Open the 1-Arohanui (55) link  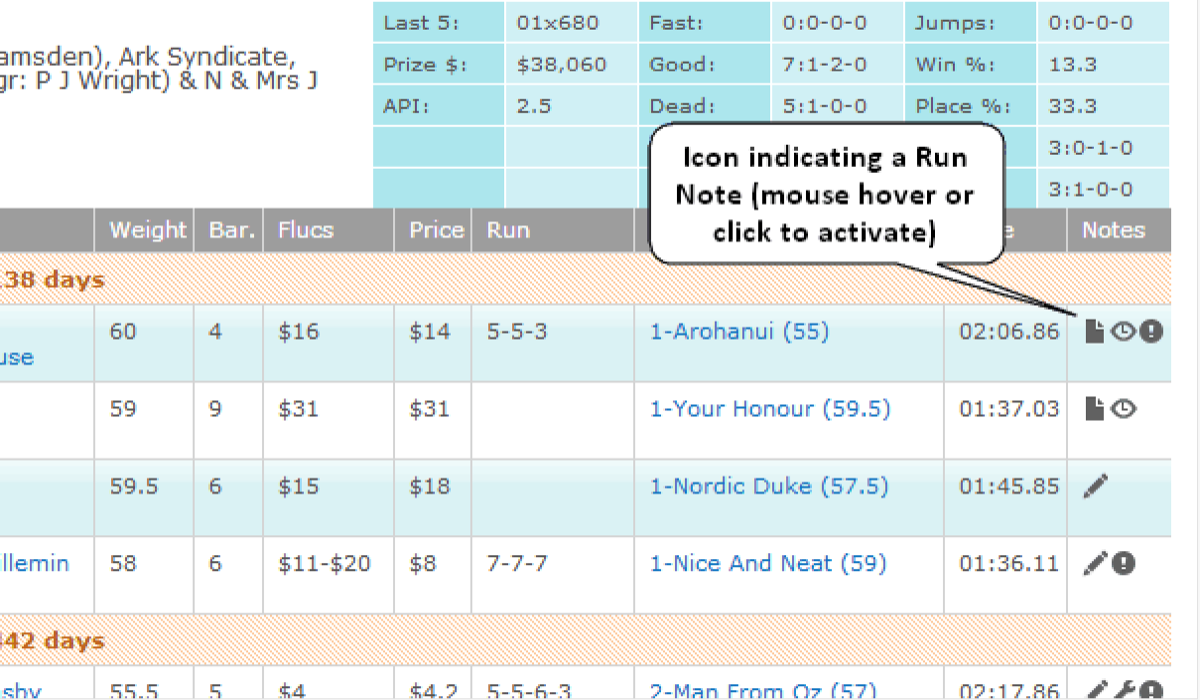(739, 332)
